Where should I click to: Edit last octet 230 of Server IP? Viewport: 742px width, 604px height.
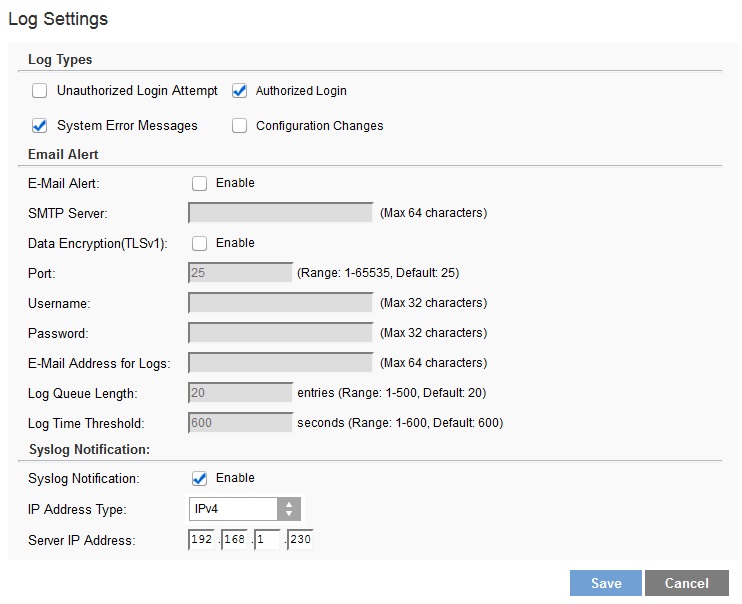300,540
